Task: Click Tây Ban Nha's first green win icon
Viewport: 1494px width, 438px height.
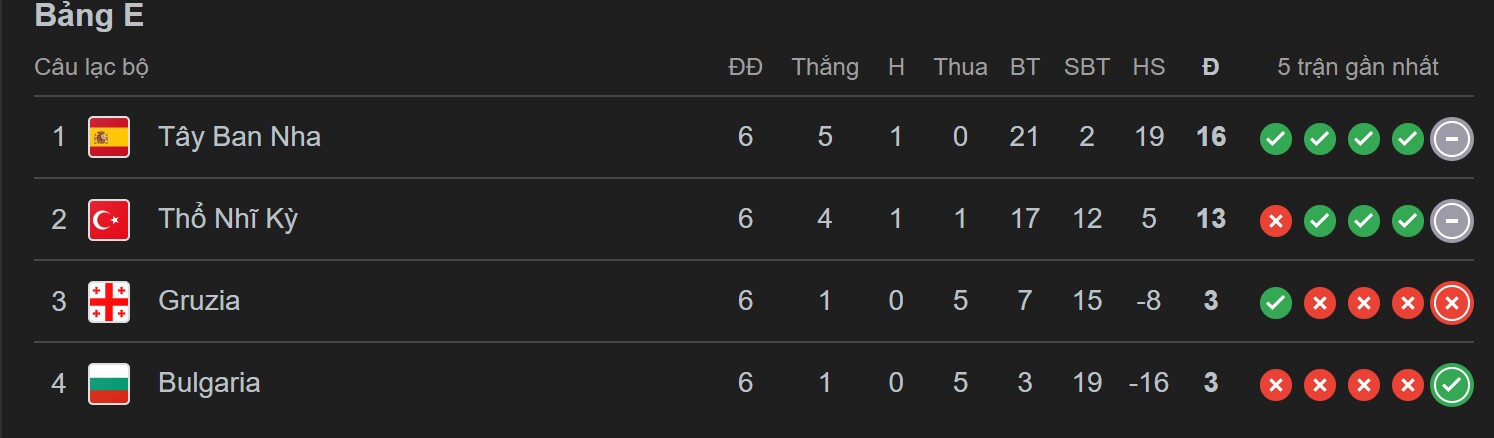Action: 1275,138
